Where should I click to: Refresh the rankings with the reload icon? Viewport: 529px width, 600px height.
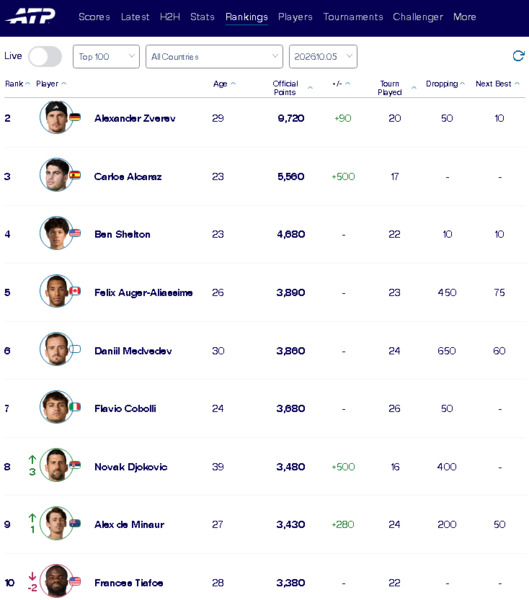[518, 56]
